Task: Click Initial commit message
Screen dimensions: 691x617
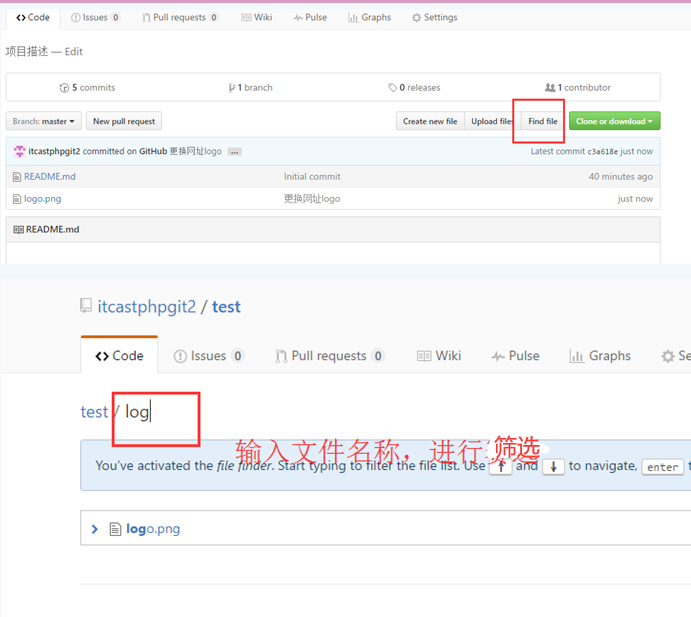Action: tap(312, 177)
